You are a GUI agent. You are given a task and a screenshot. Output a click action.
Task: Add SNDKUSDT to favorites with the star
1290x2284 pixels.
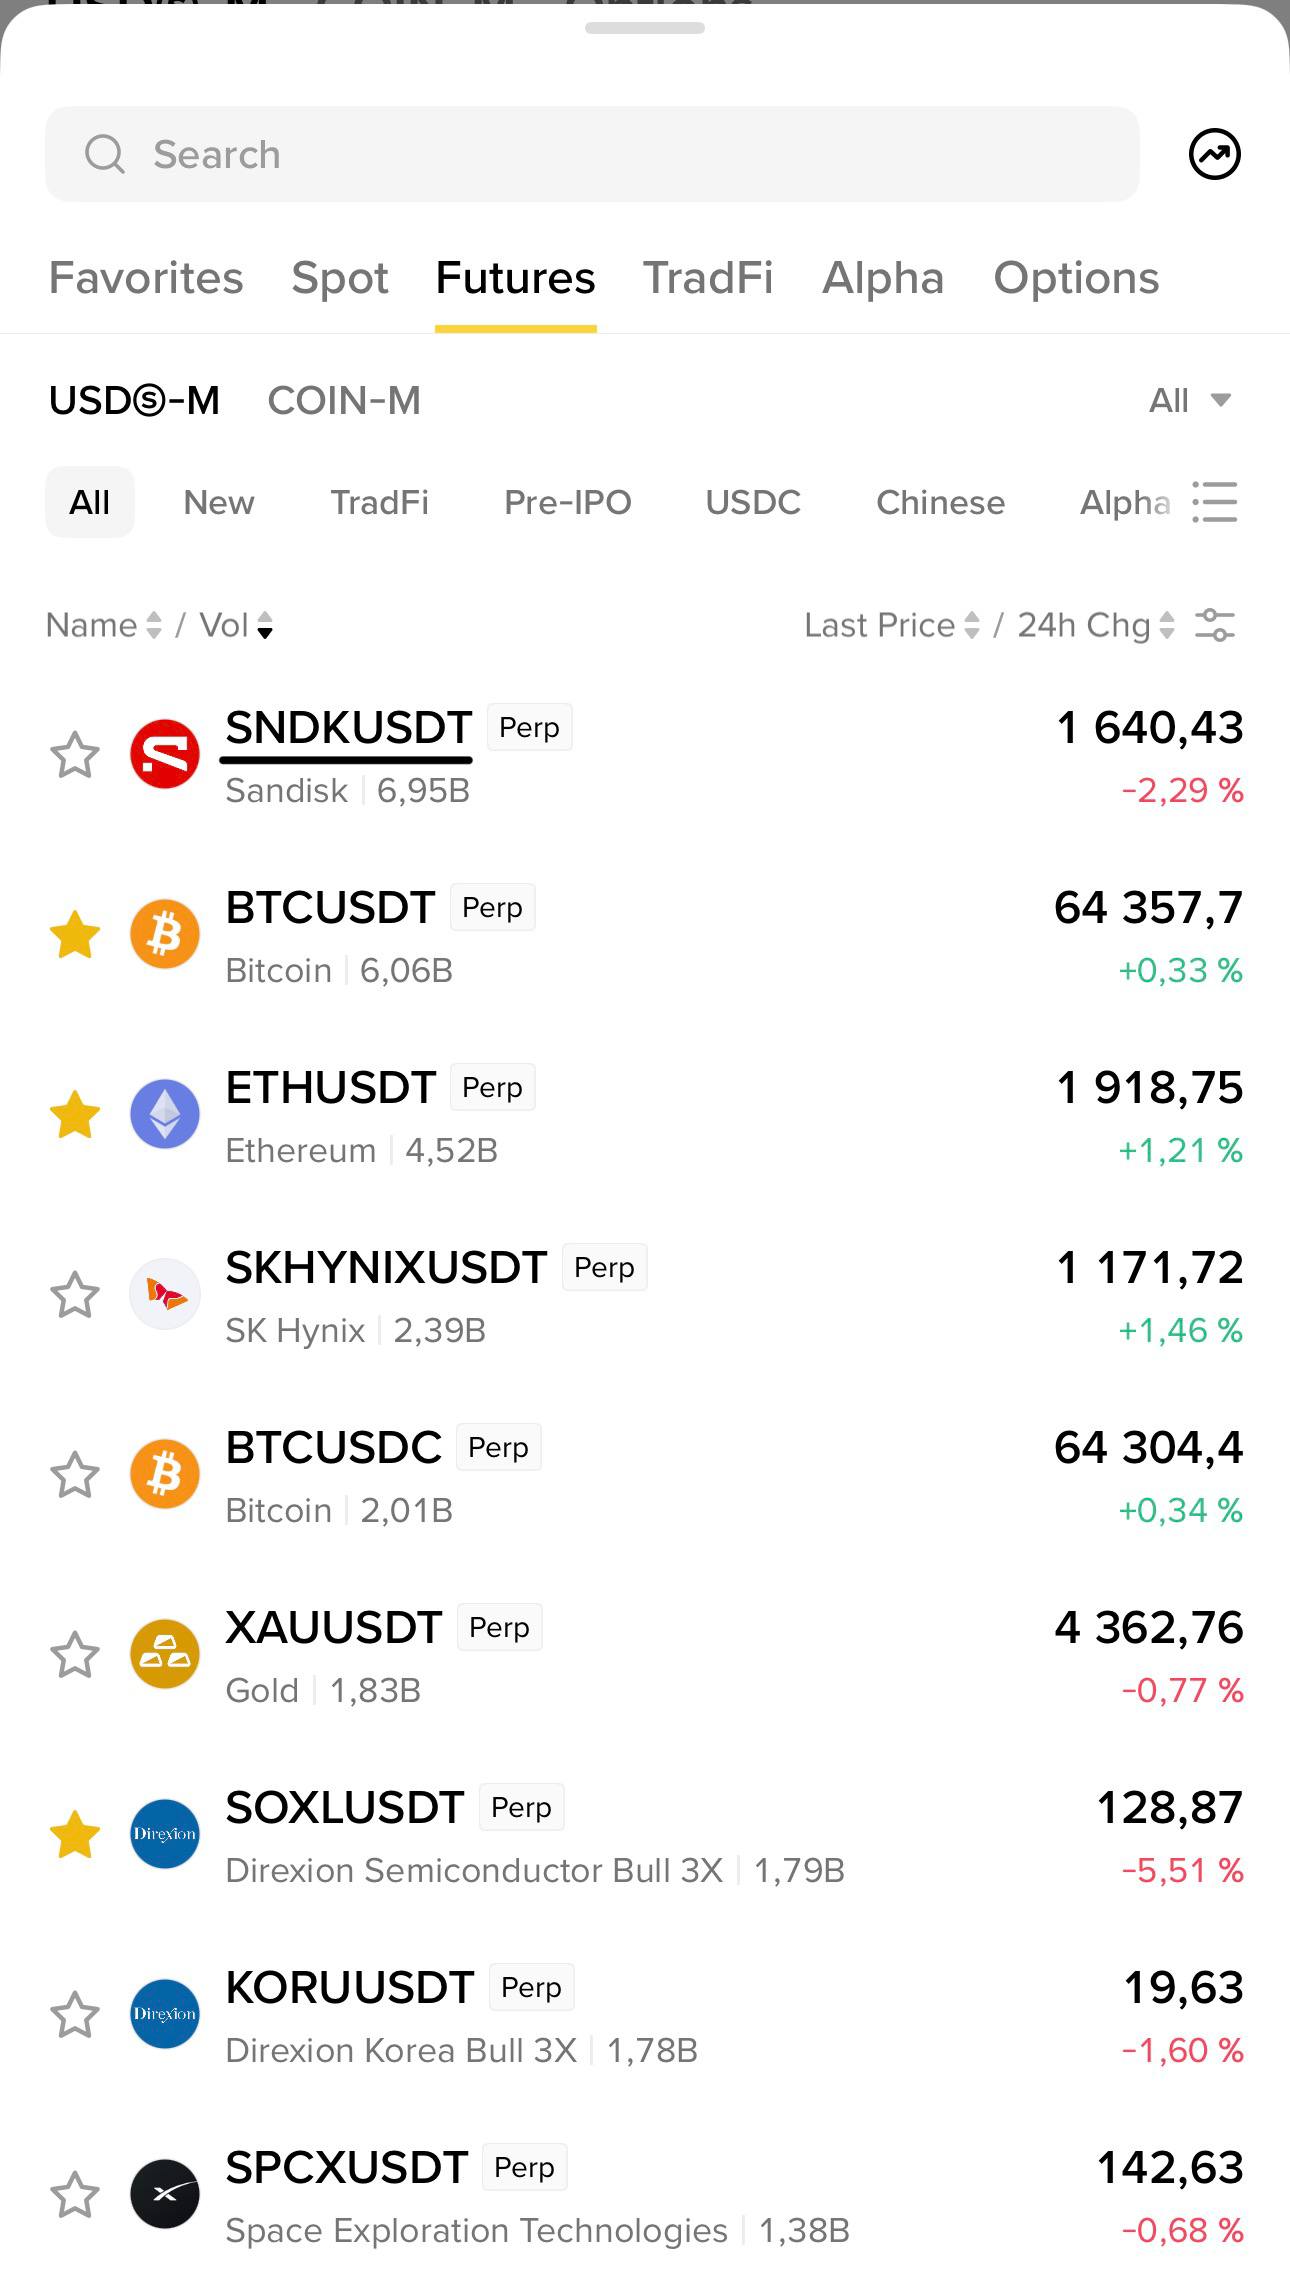coord(75,755)
